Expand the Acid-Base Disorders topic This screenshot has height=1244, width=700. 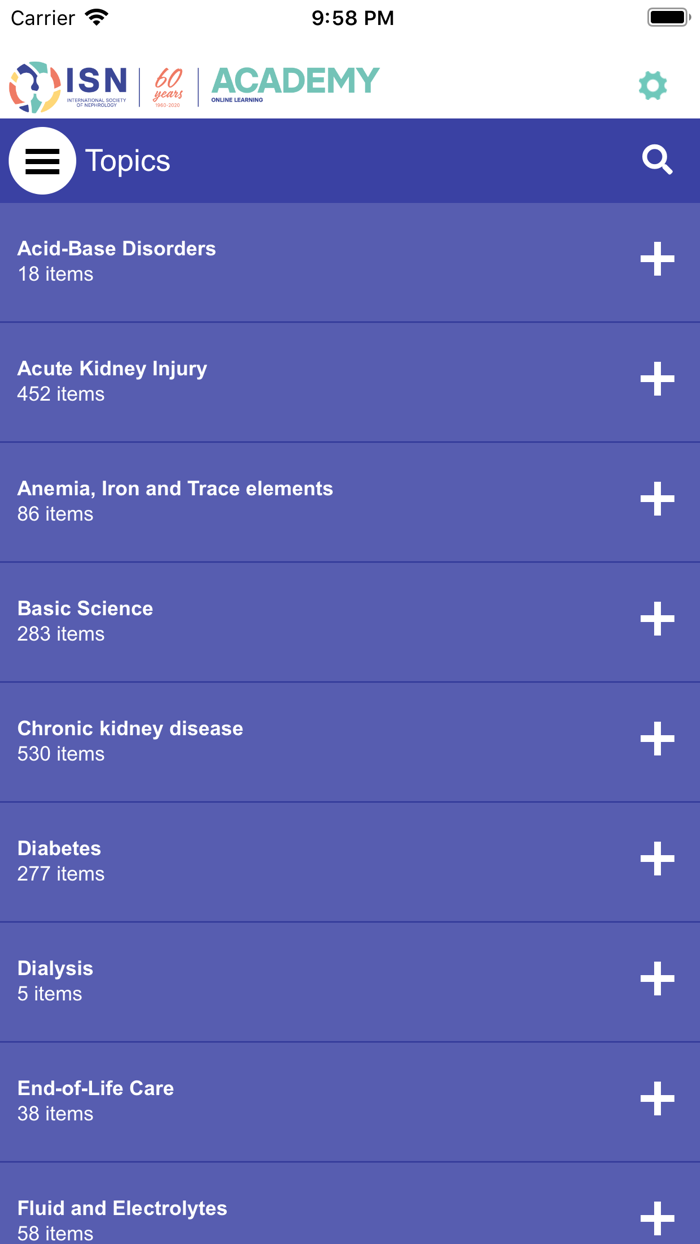pos(657,259)
